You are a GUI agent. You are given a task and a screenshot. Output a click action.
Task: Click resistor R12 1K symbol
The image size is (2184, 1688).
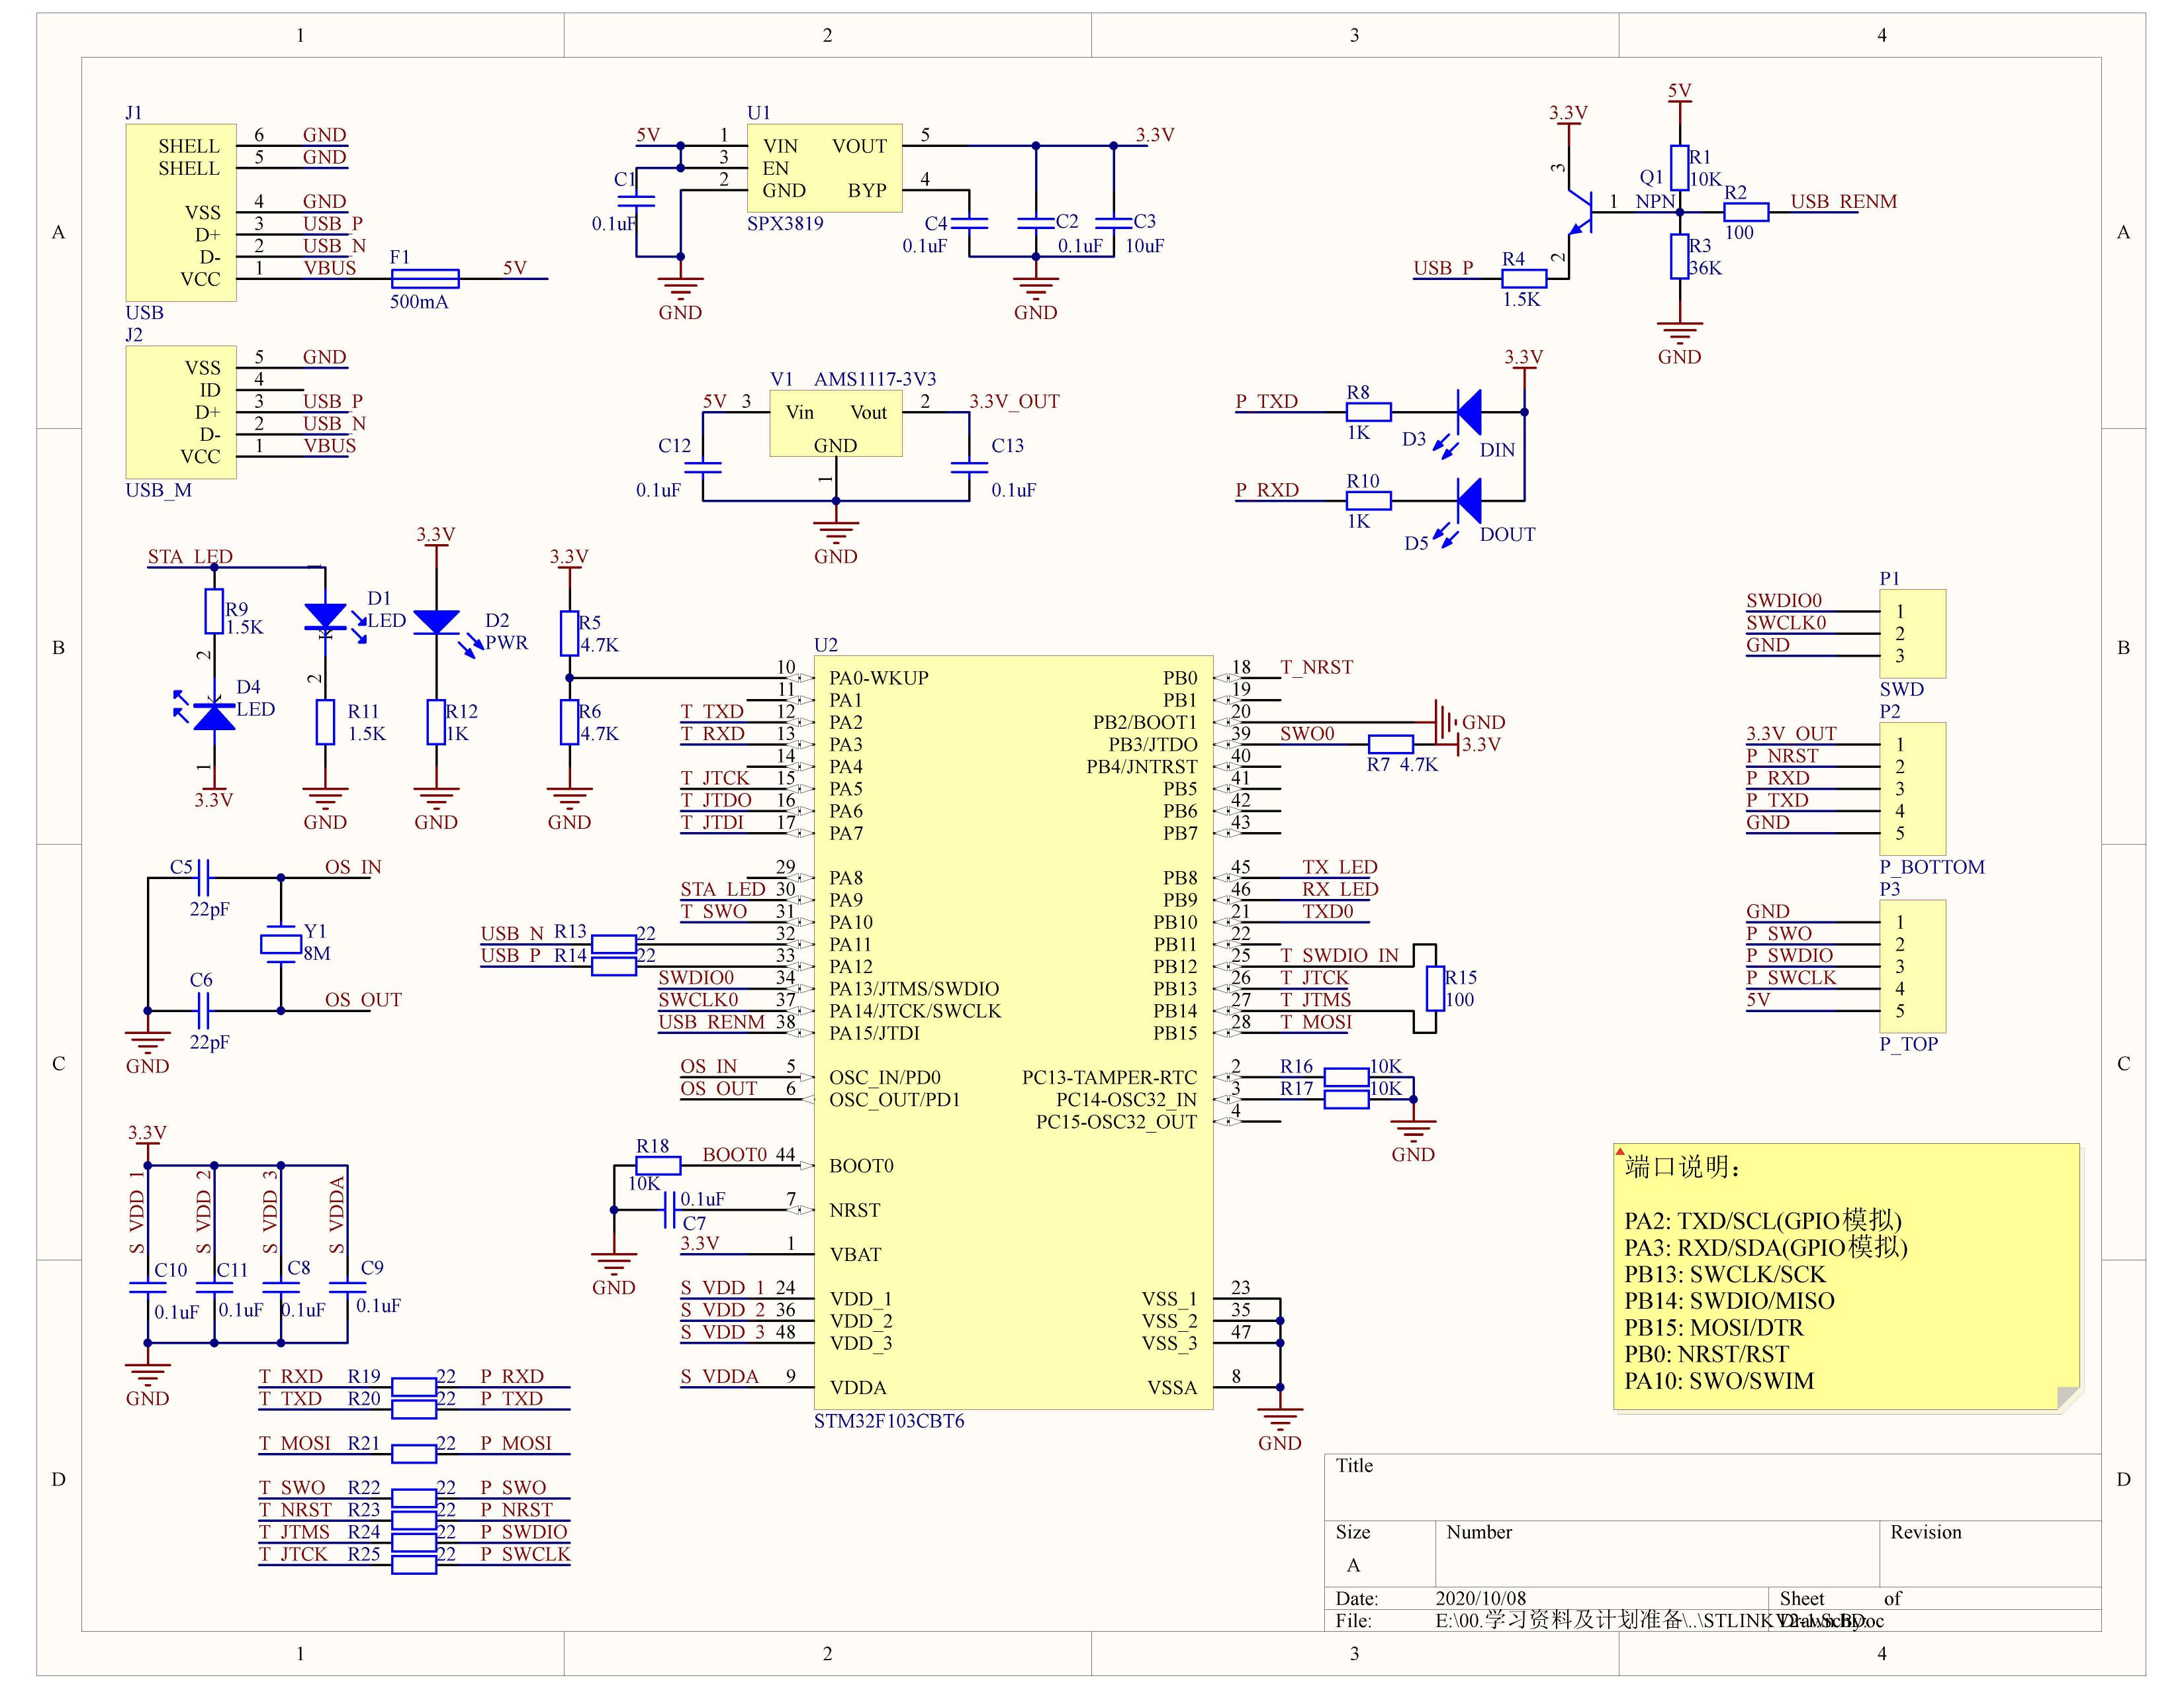click(x=436, y=722)
